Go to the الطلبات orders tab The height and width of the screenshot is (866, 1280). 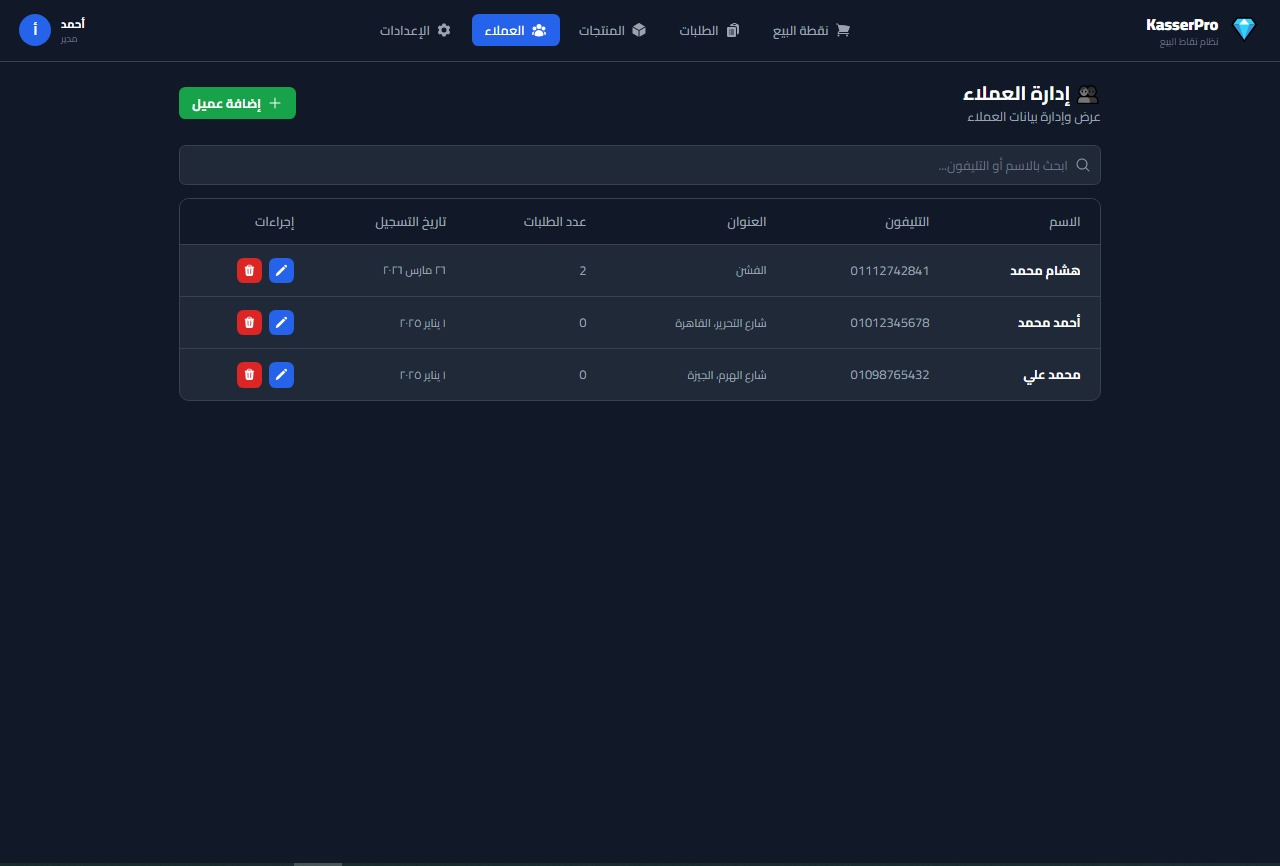[x=709, y=30]
